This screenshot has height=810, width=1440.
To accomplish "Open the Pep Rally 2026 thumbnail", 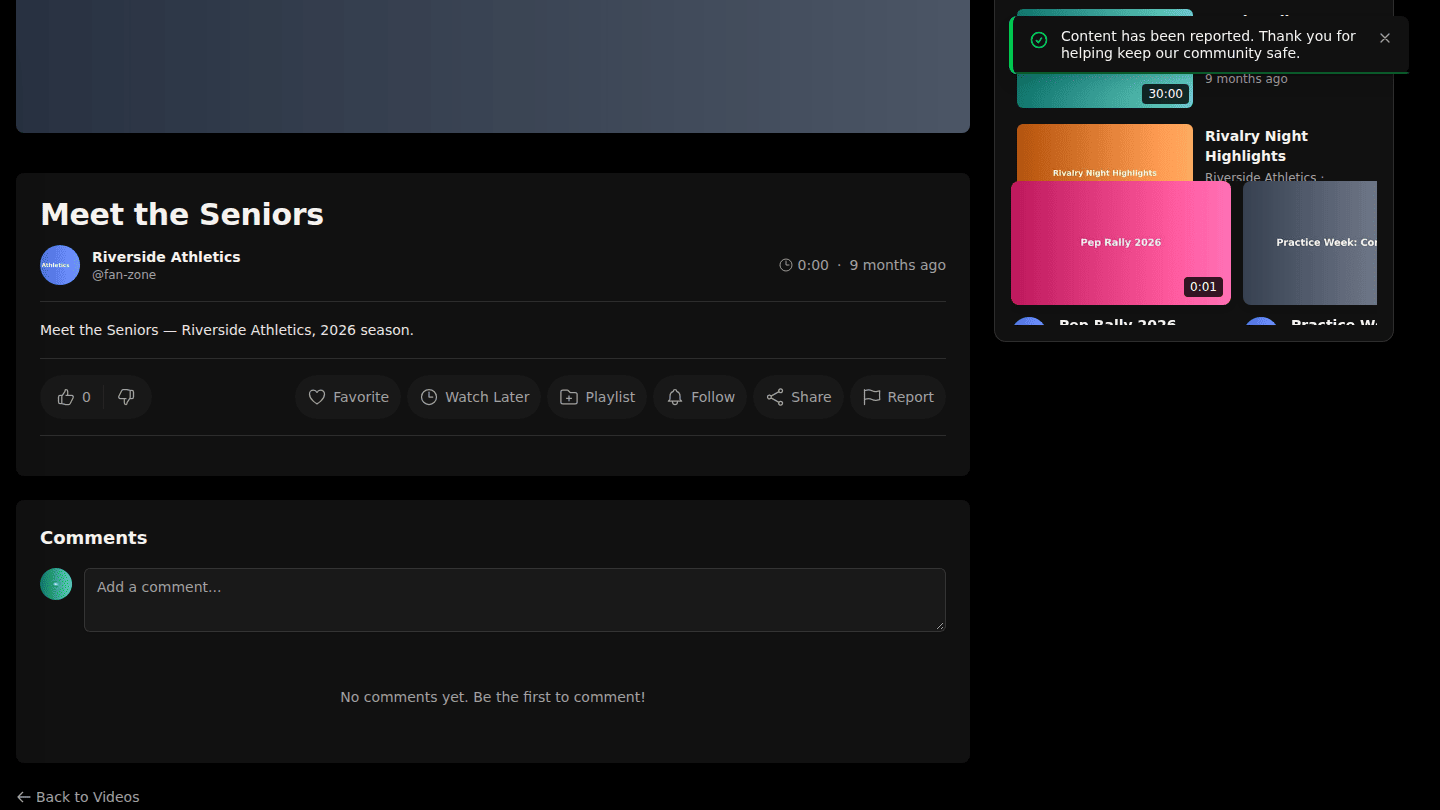I will point(1121,243).
